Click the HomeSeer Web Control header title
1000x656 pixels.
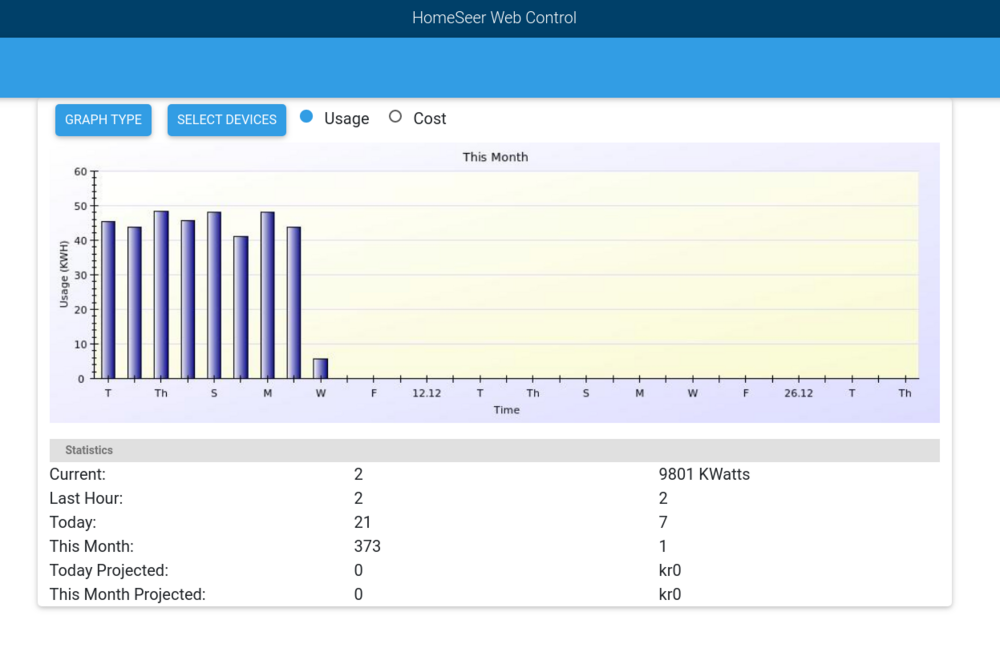494,18
